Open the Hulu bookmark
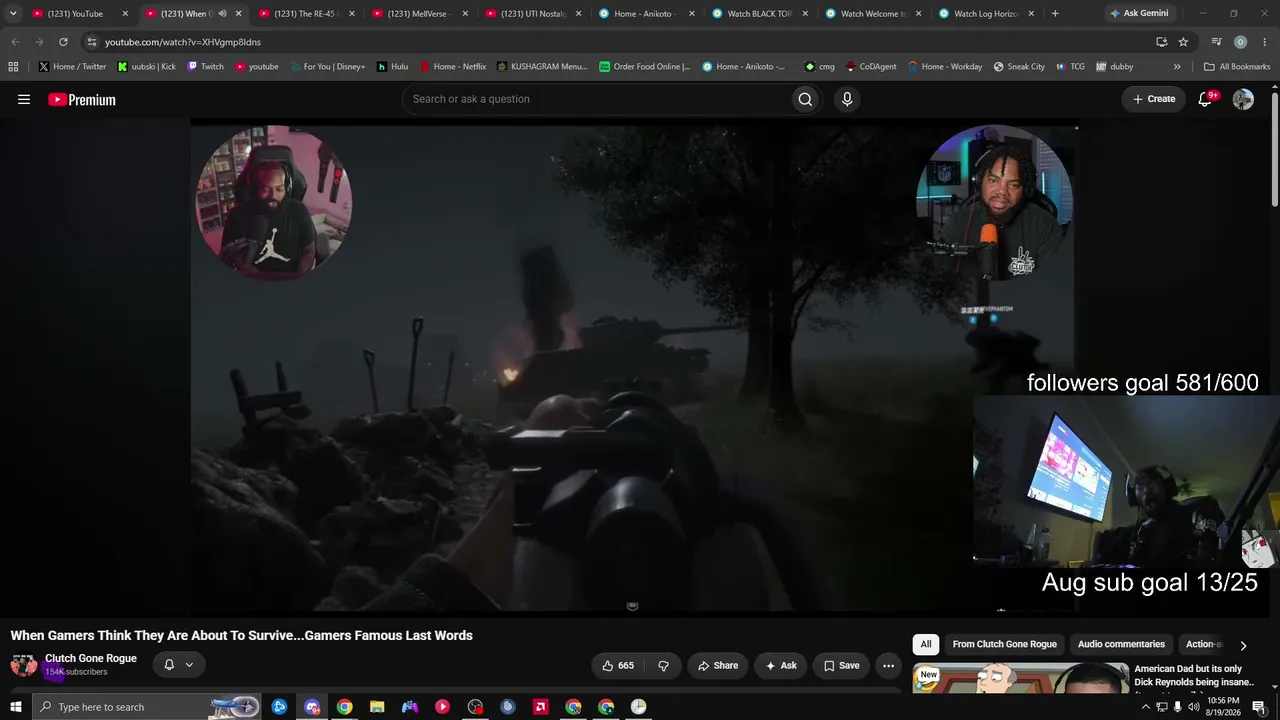This screenshot has width=1280, height=720. click(x=392, y=67)
